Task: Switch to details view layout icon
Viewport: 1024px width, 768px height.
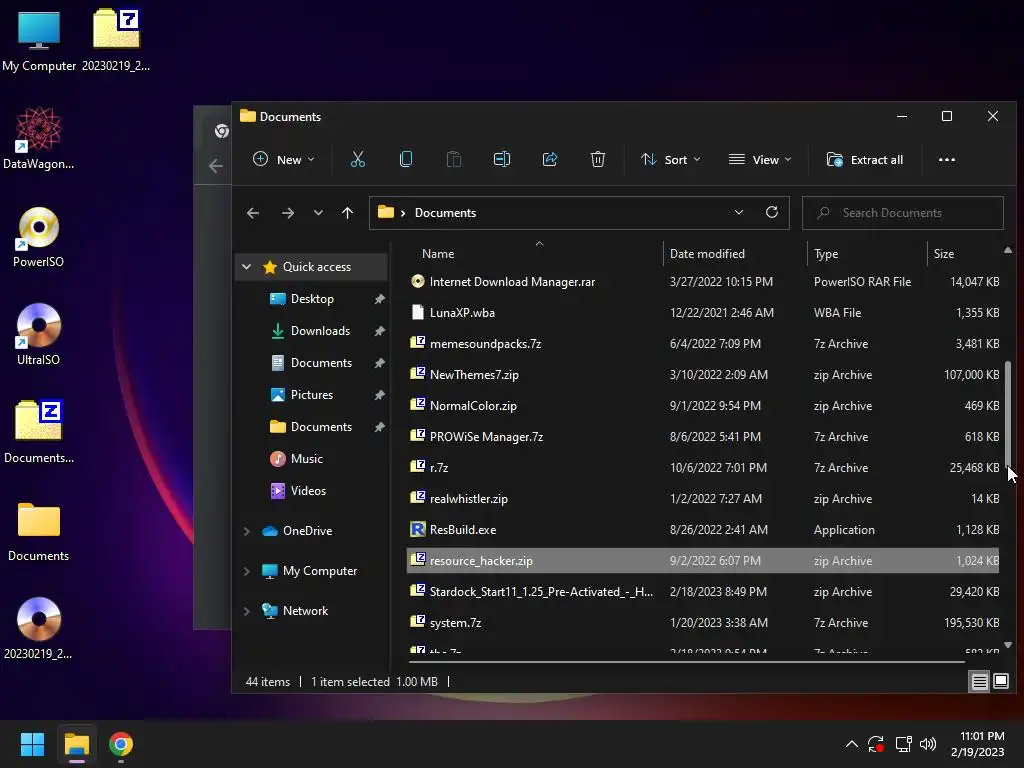Action: tap(980, 682)
